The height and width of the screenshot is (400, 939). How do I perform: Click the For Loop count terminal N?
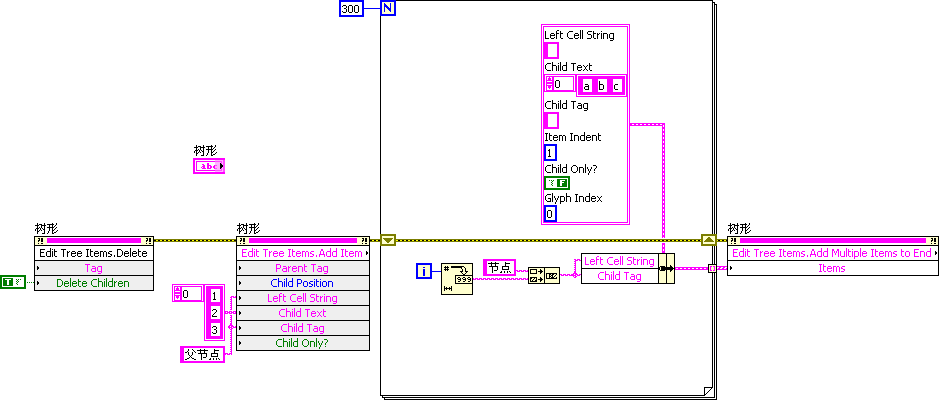(x=387, y=9)
